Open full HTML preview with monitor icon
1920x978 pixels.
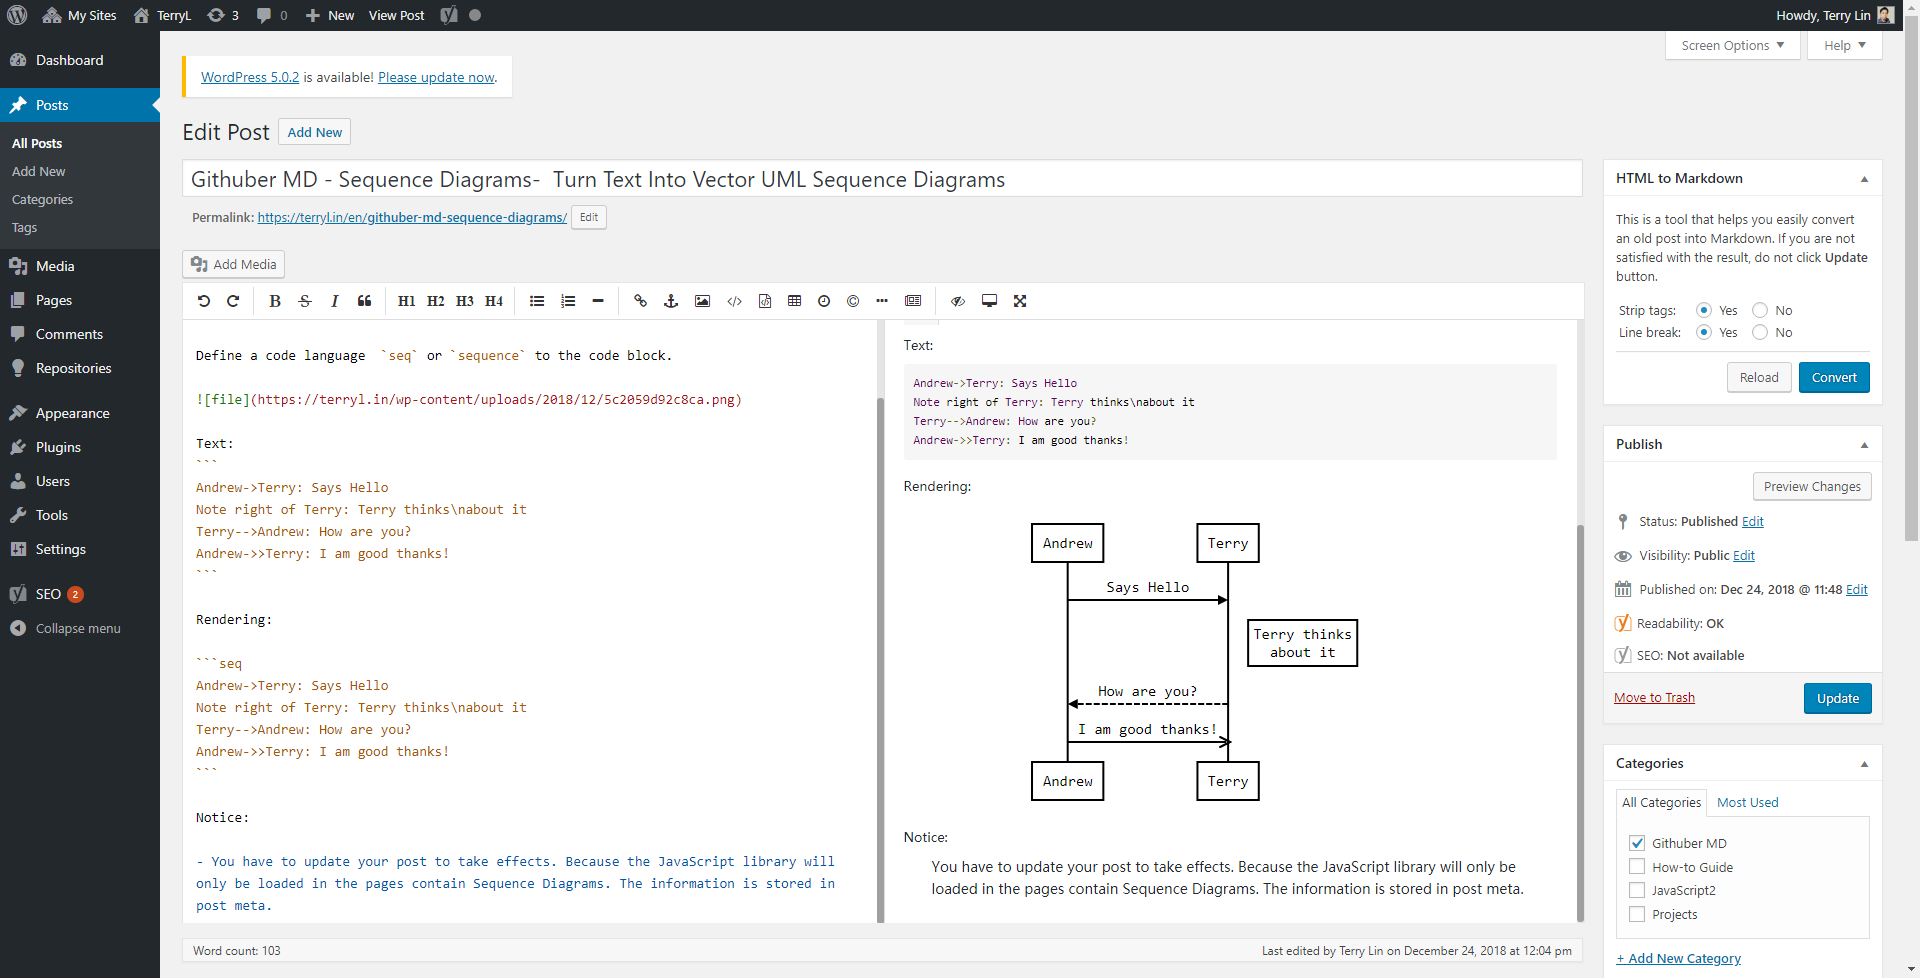pyautogui.click(x=989, y=301)
